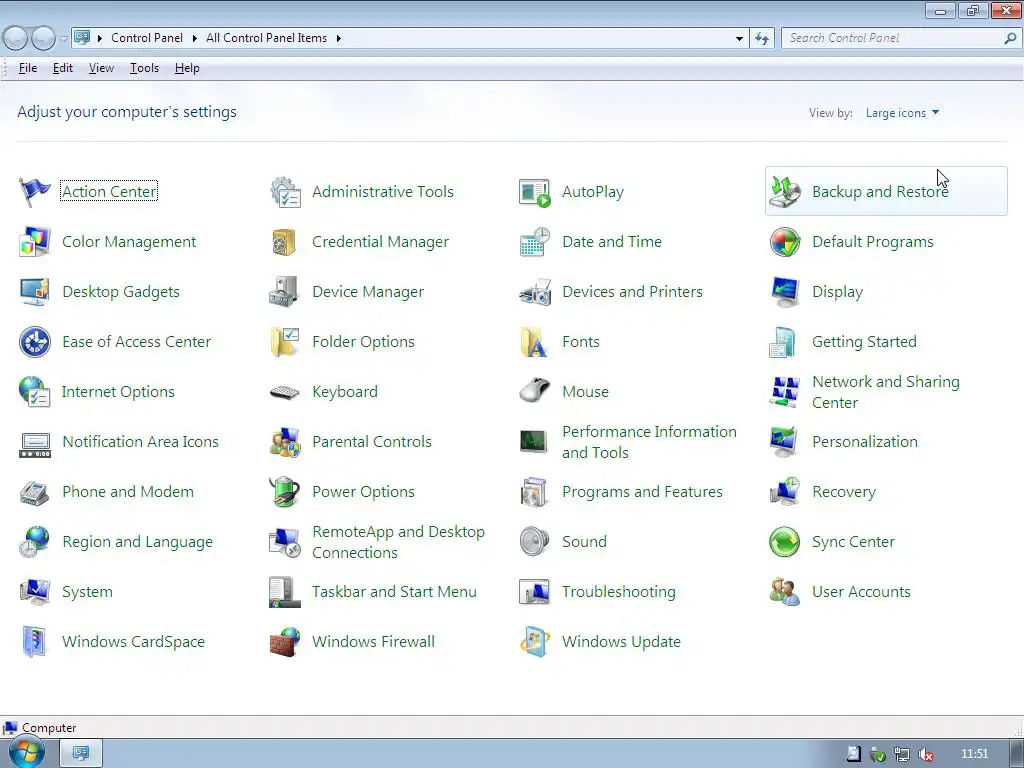Open the Tools menu
The width and height of the screenshot is (1024, 768).
pyautogui.click(x=144, y=68)
